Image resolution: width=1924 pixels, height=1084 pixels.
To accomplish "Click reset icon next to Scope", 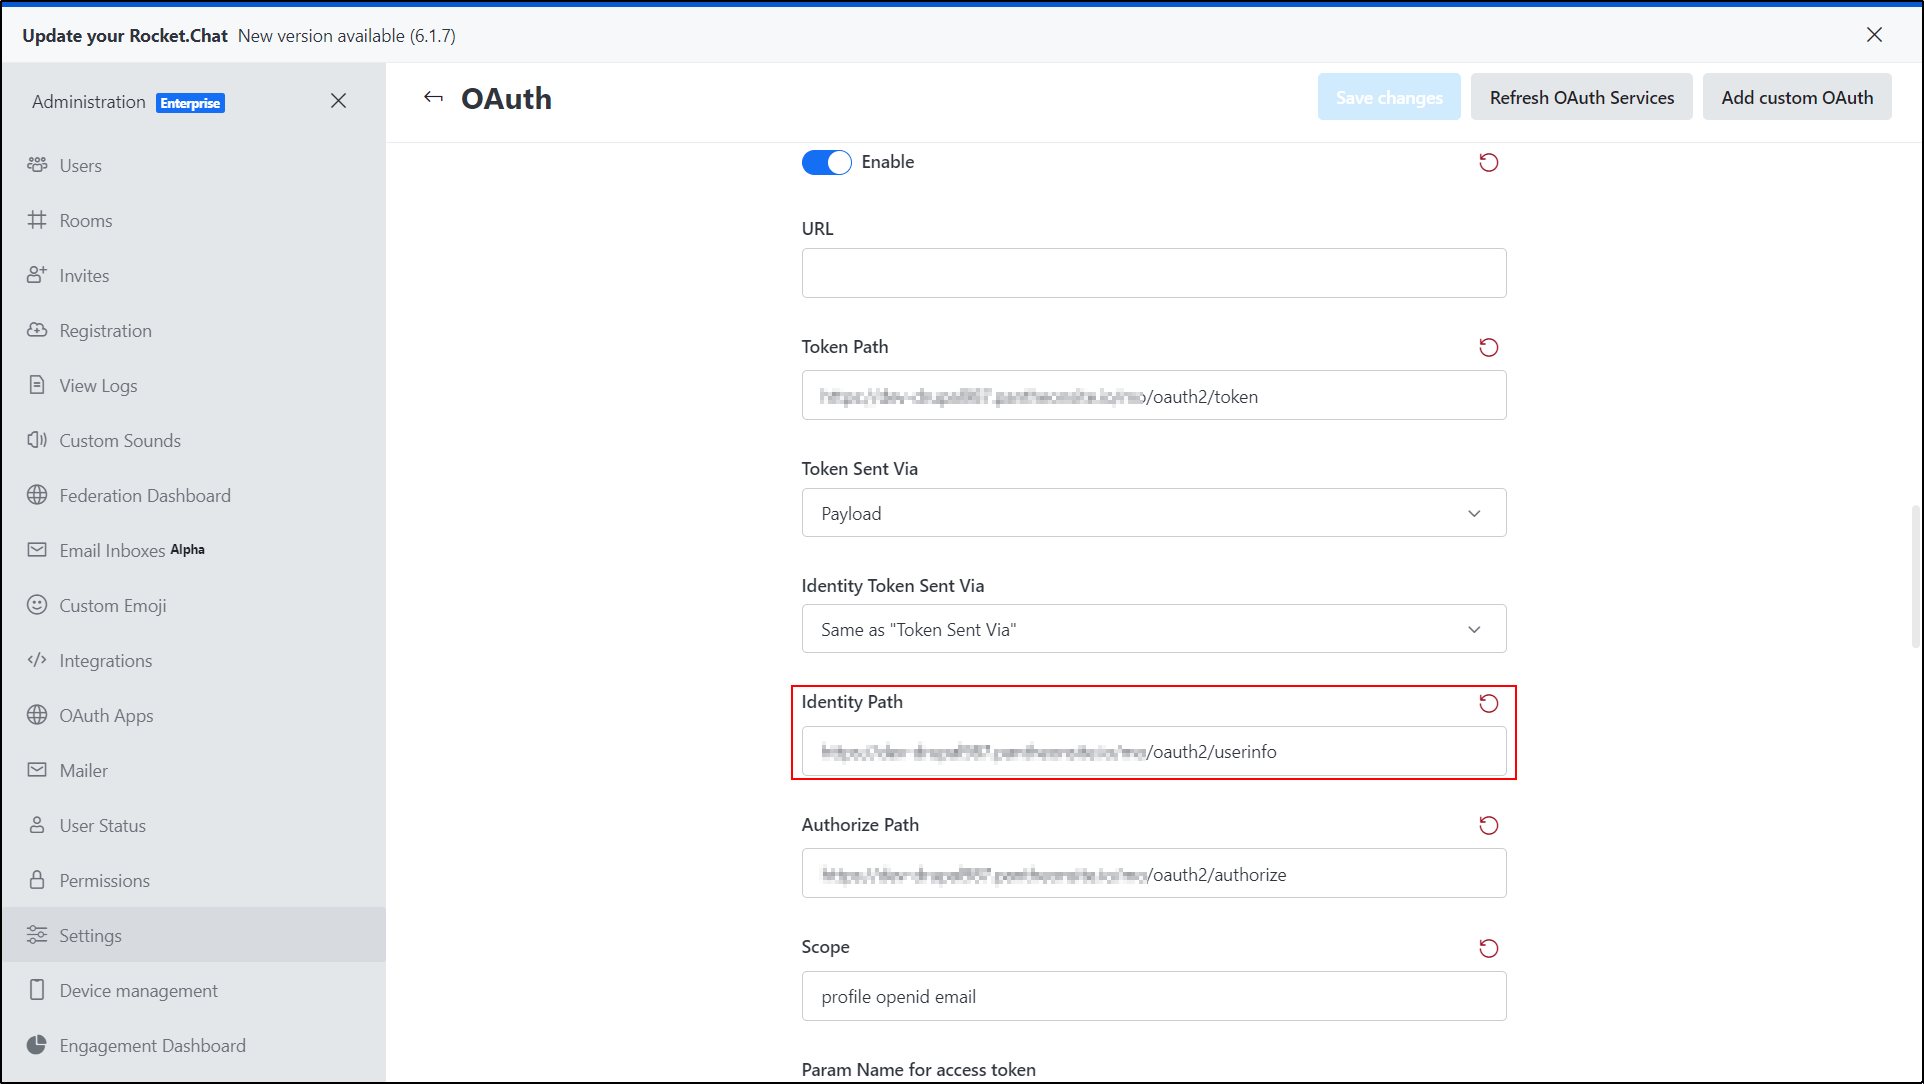I will pos(1488,948).
